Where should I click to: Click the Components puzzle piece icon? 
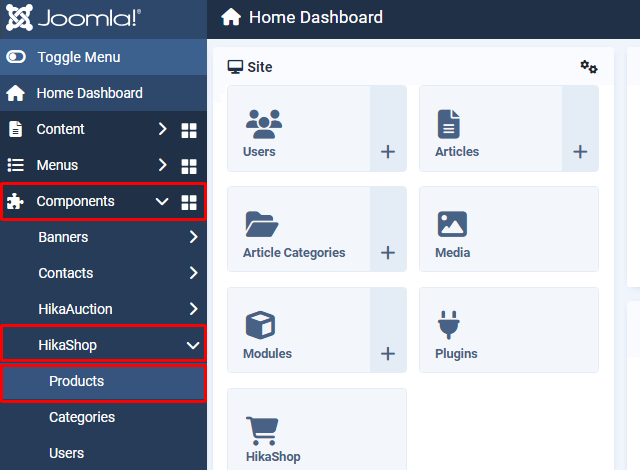(x=16, y=201)
